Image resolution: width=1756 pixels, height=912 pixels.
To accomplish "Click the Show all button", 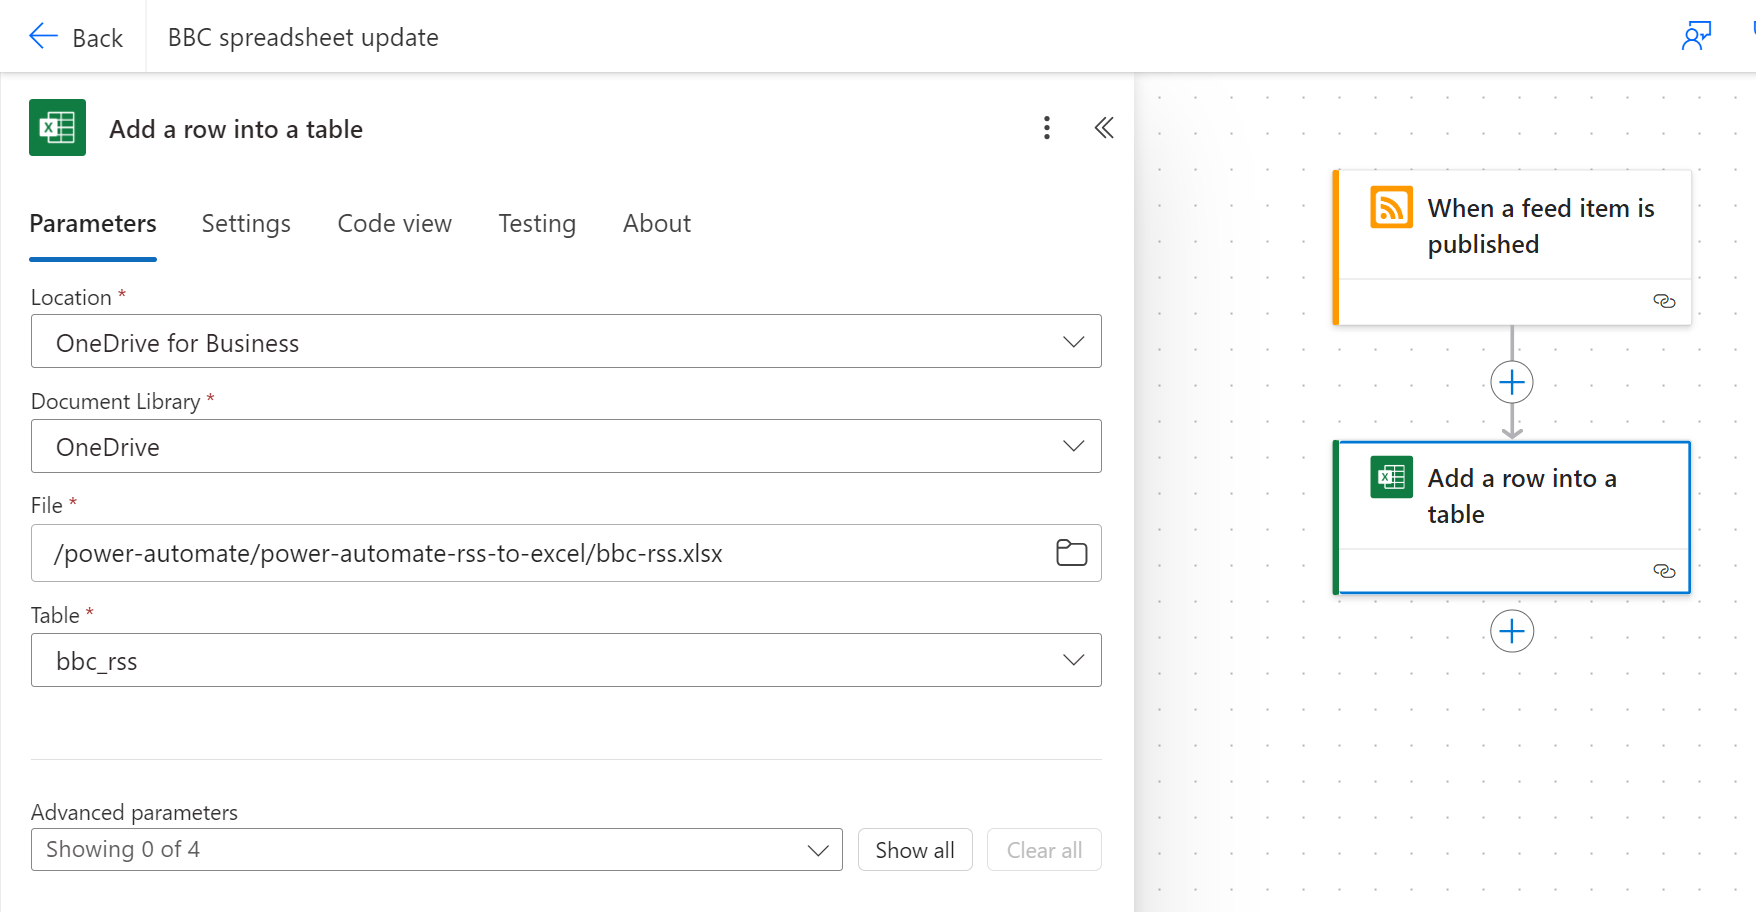I will pos(915,849).
